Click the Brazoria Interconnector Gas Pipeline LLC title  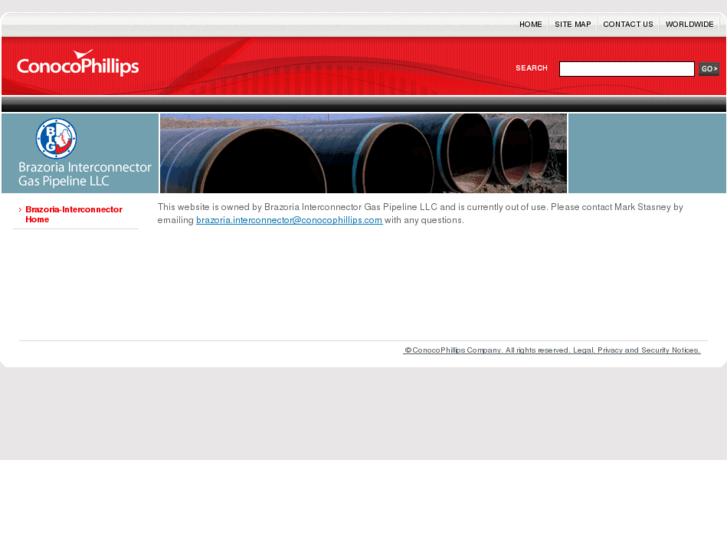[x=85, y=174]
